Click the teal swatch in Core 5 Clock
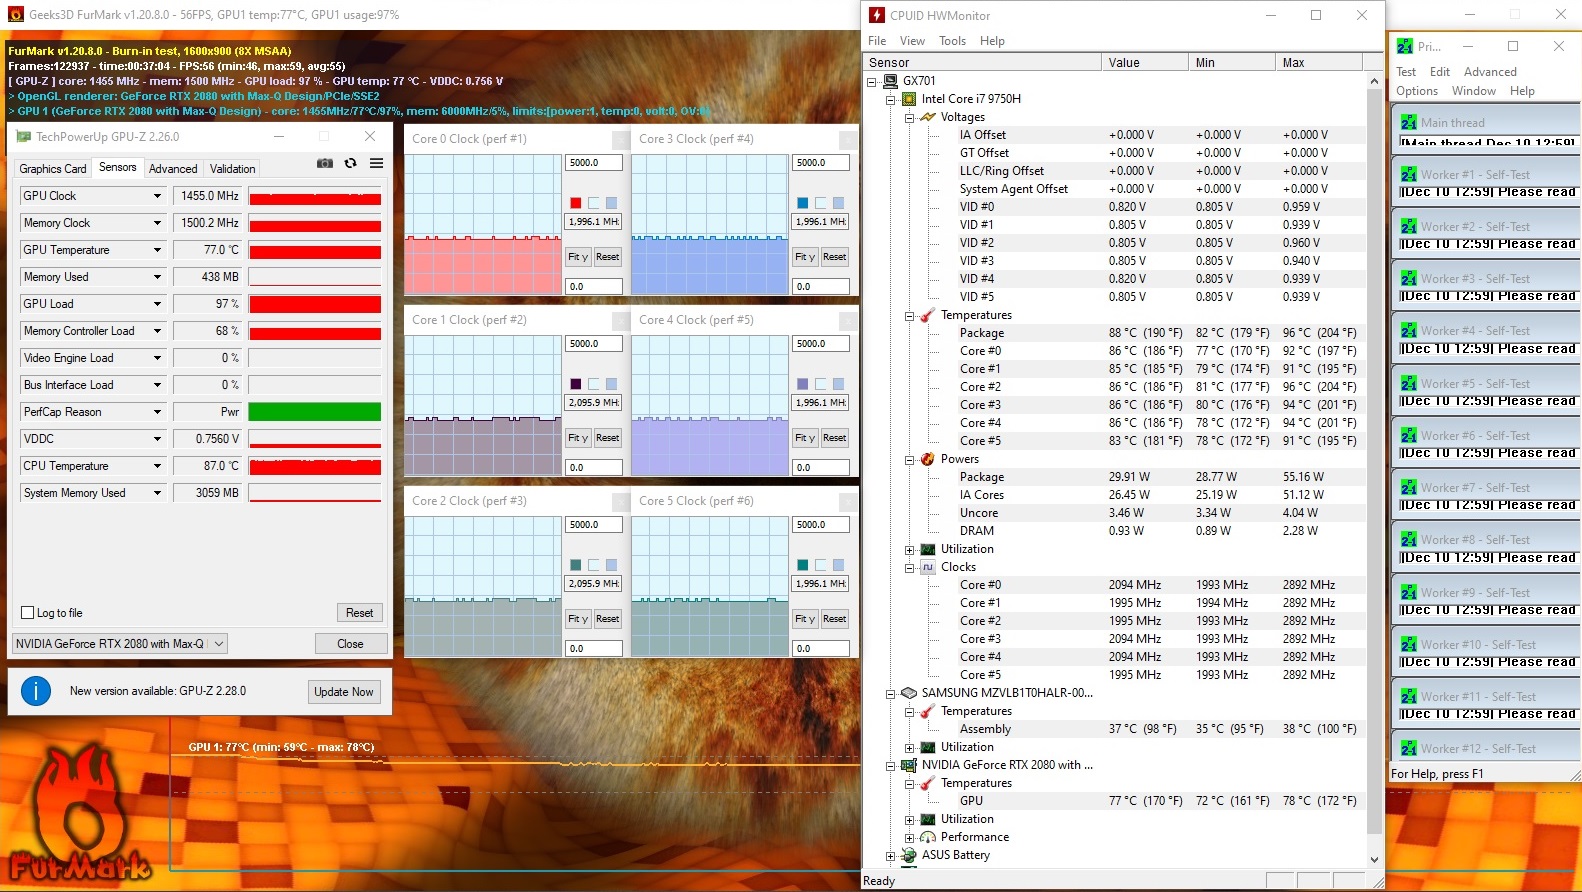This screenshot has height=892, width=1582. click(x=802, y=565)
